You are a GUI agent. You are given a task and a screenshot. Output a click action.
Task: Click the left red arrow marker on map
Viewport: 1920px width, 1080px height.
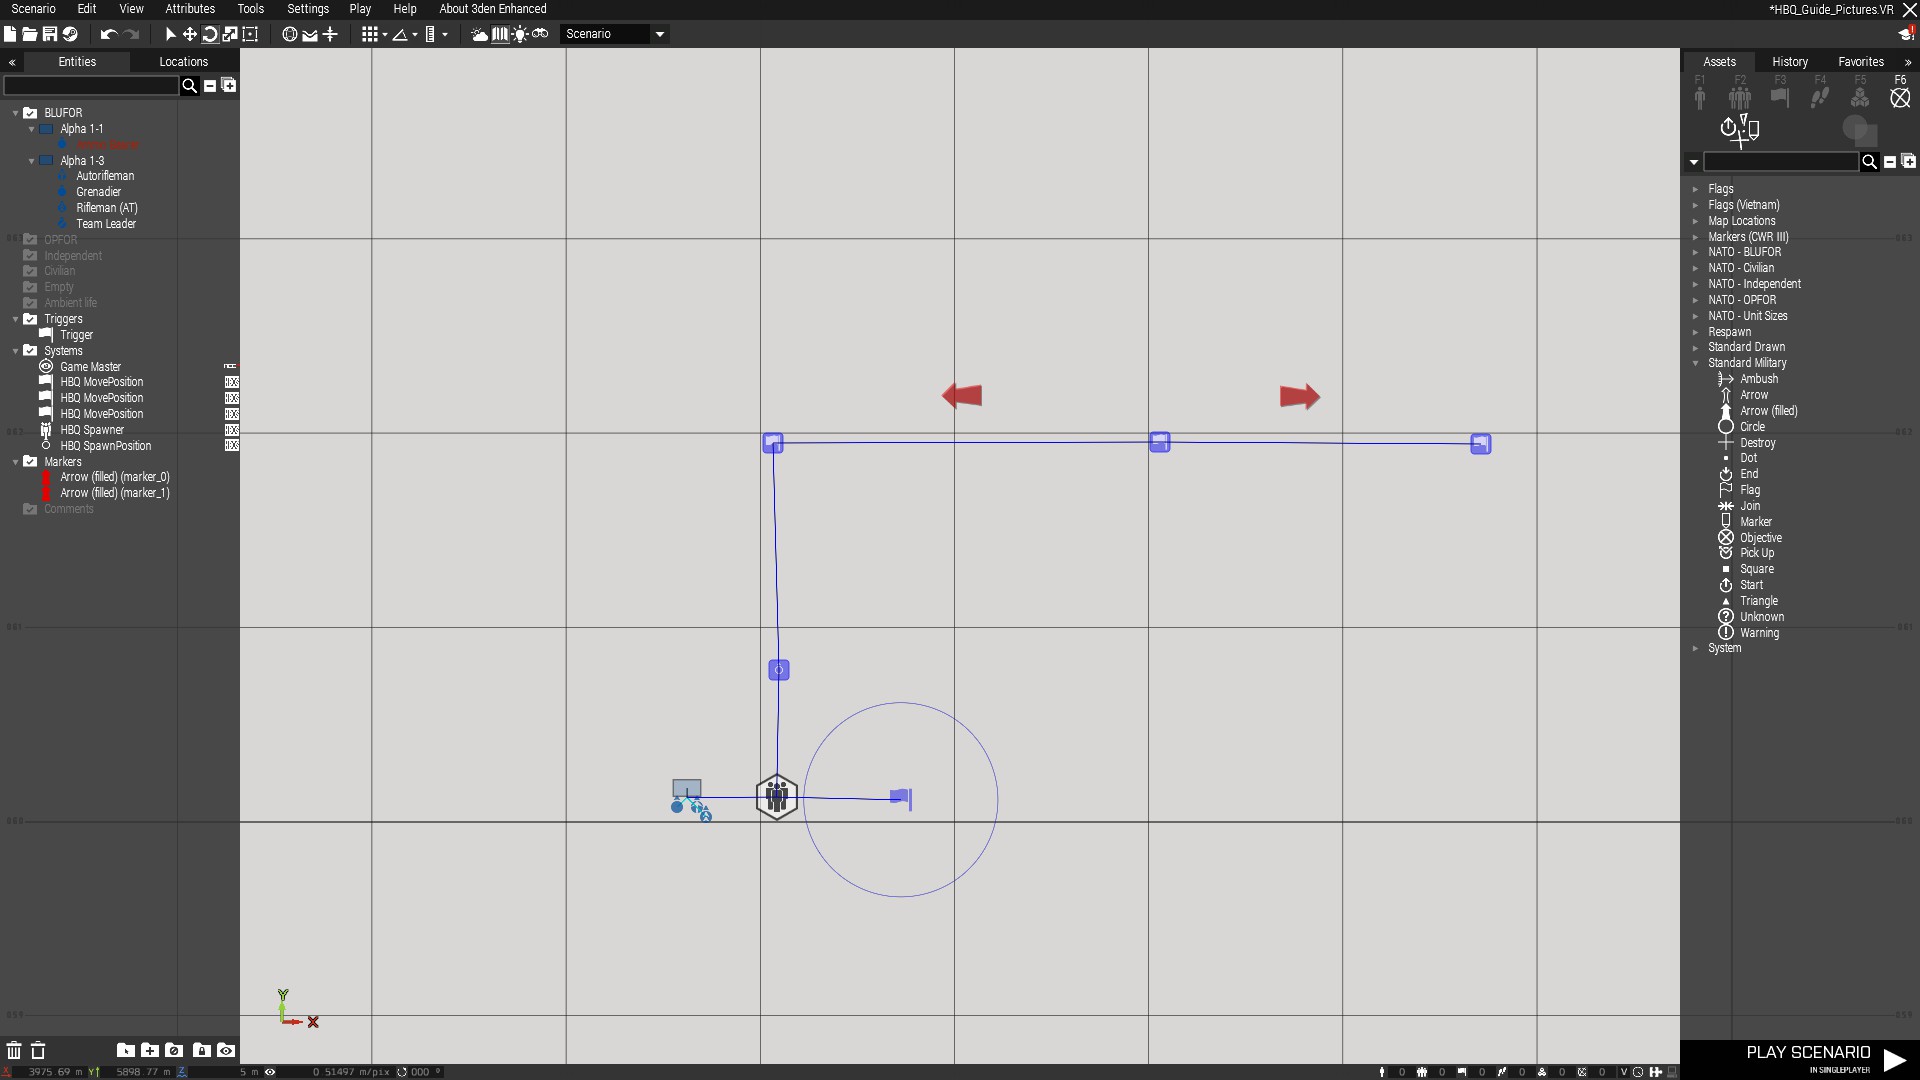pos(962,396)
